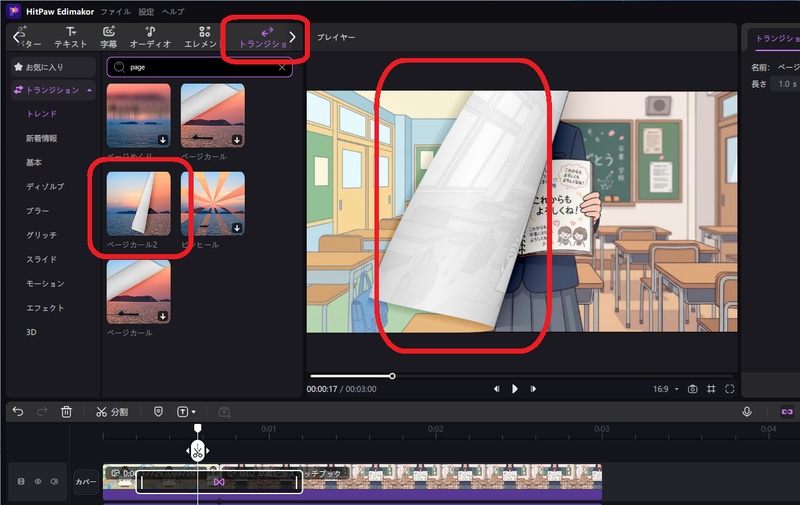Click the プレイヤー player panel label
This screenshot has width=800, height=505.
tap(336, 37)
